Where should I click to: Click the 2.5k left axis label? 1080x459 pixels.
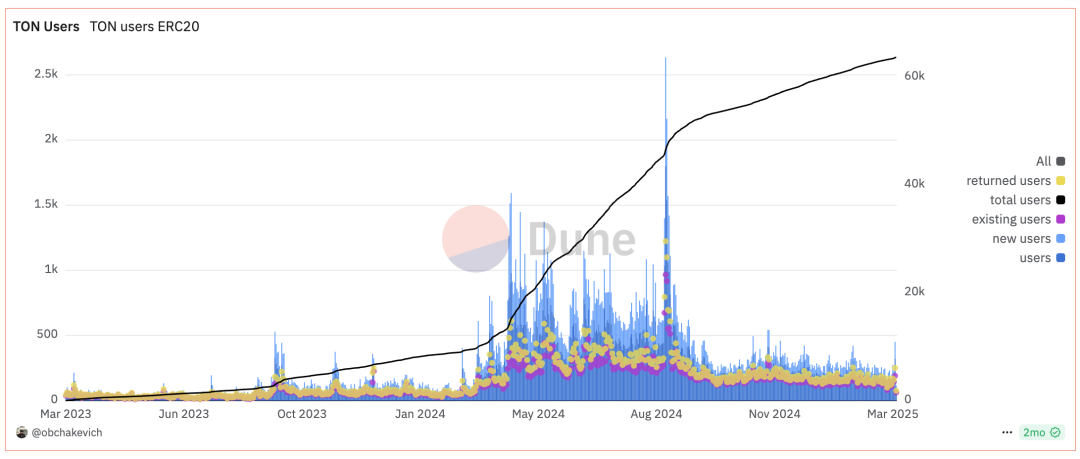pyautogui.click(x=43, y=75)
